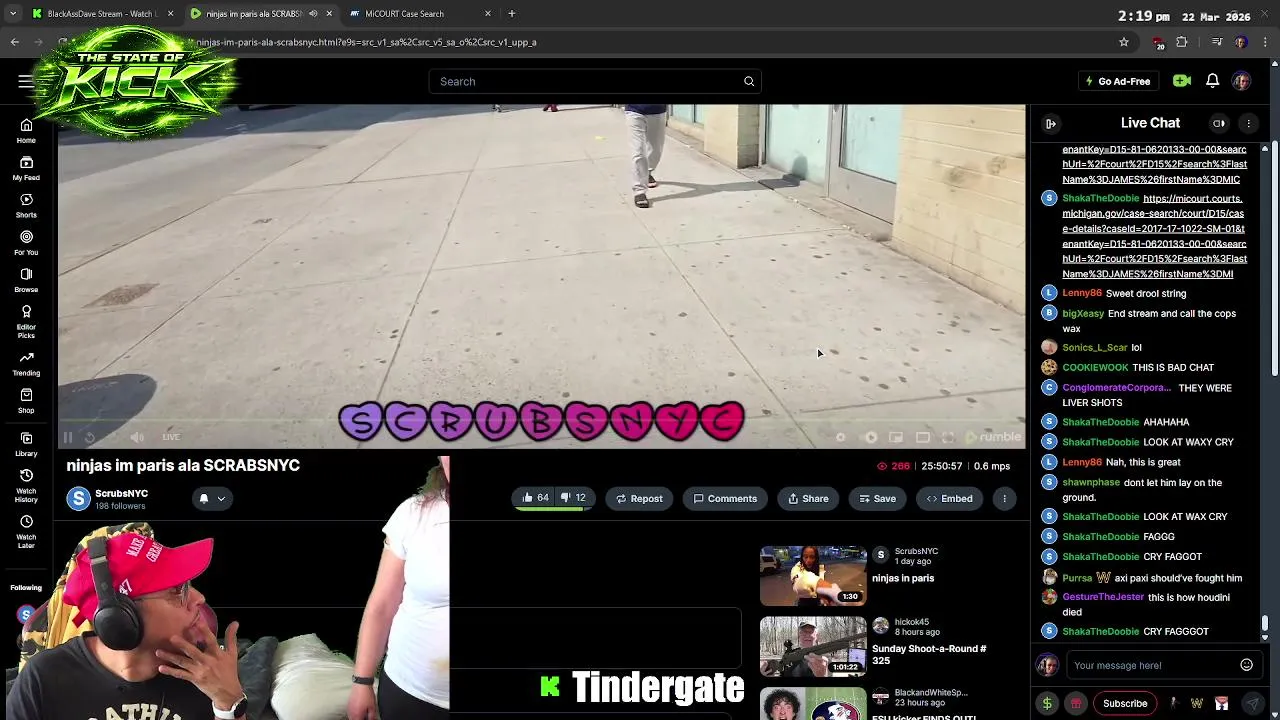The height and width of the screenshot is (720, 1280).
Task: Open the chat store icon
Action: pyautogui.click(x=1076, y=703)
